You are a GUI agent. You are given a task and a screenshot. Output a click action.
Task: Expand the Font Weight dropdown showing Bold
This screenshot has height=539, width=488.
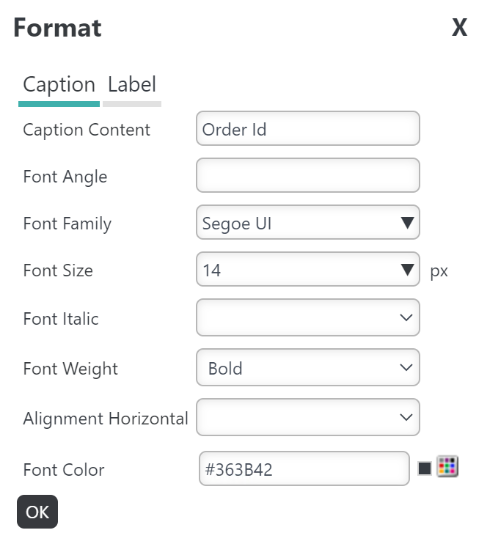coord(308,367)
